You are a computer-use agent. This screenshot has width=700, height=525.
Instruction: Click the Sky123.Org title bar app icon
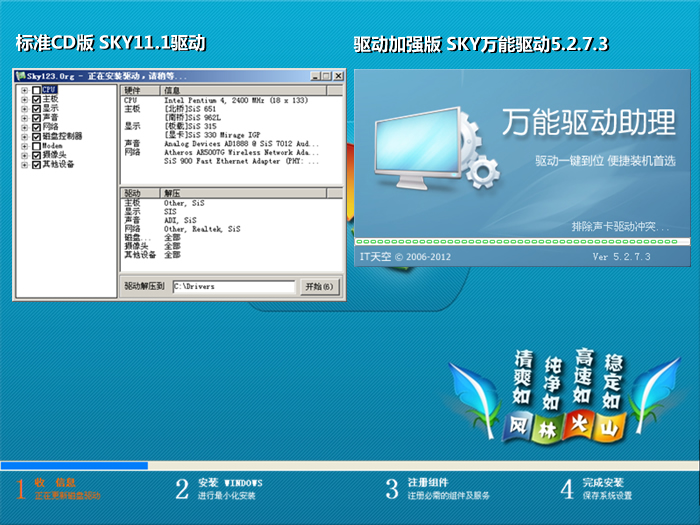[x=22, y=76]
